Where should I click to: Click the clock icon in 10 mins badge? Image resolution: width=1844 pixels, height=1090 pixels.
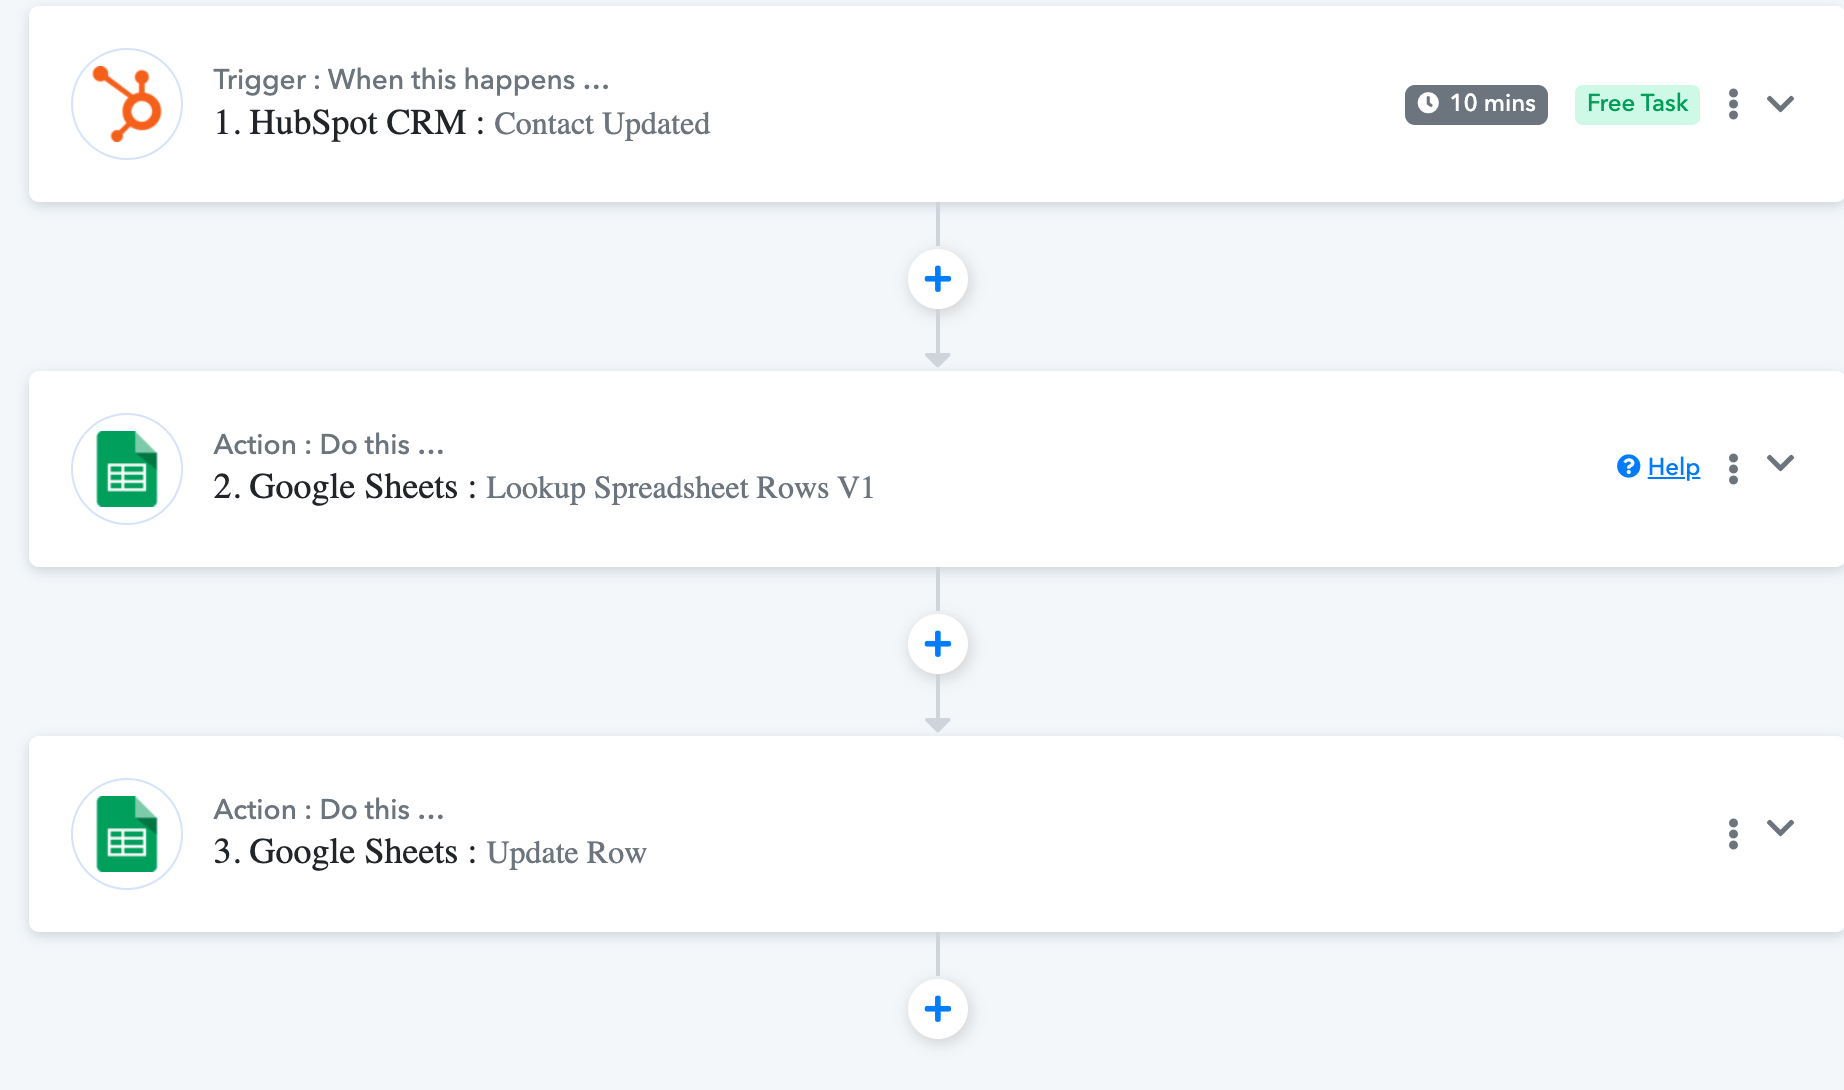click(x=1428, y=103)
